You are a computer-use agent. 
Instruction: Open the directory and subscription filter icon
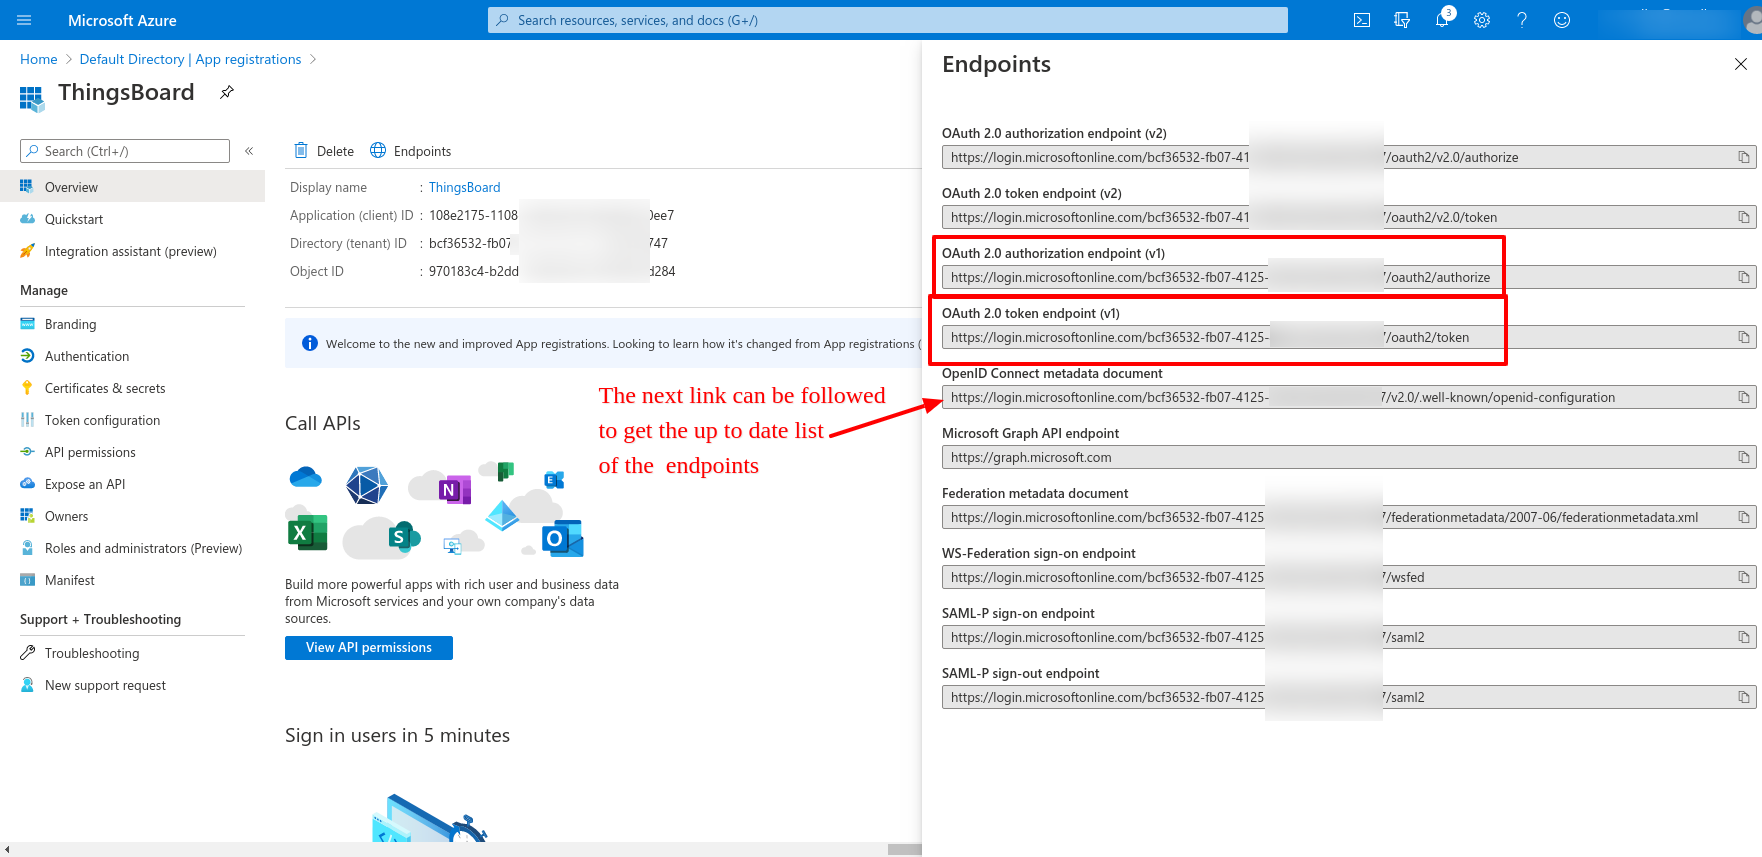[1401, 20]
